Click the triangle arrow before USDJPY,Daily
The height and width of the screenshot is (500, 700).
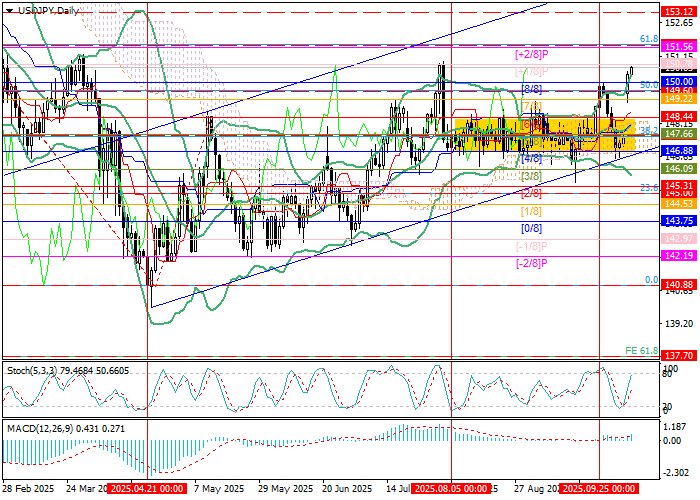click(x=10, y=11)
